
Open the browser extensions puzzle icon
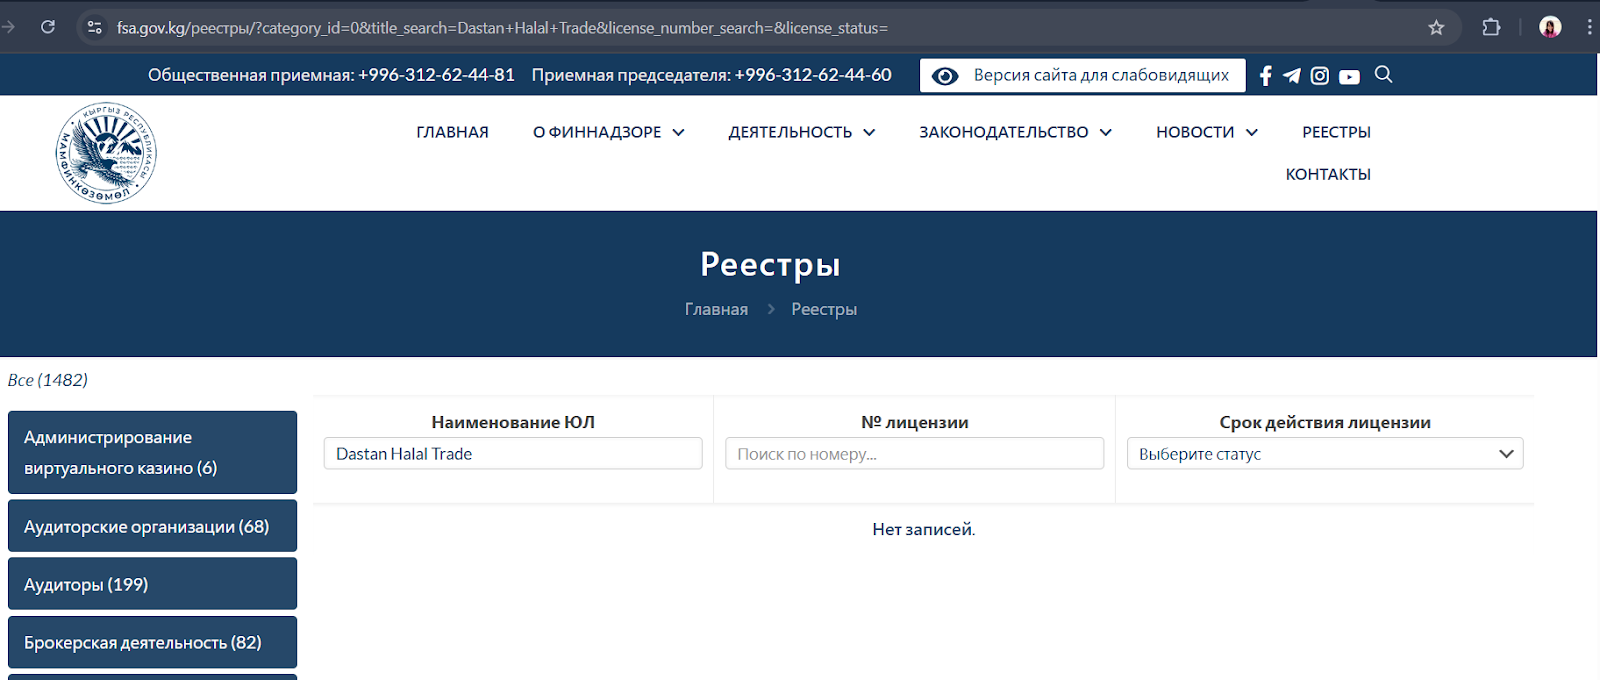pyautogui.click(x=1491, y=27)
